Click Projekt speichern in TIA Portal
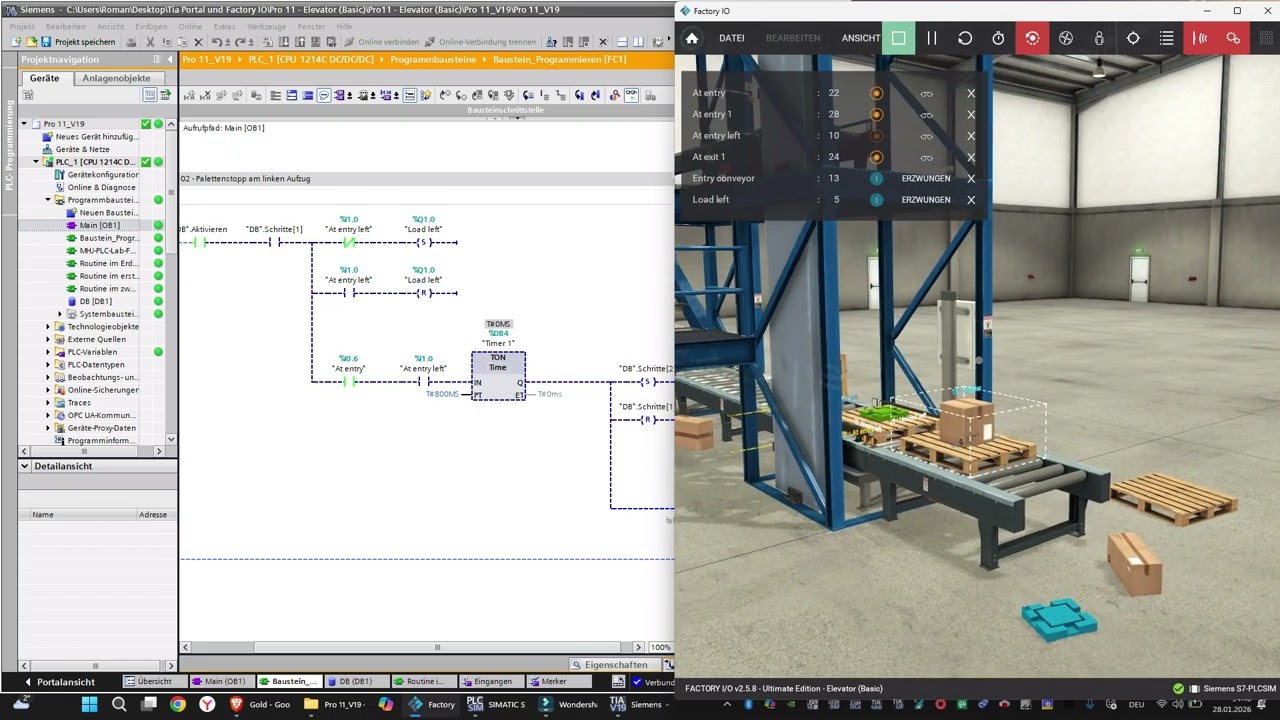 78,42
